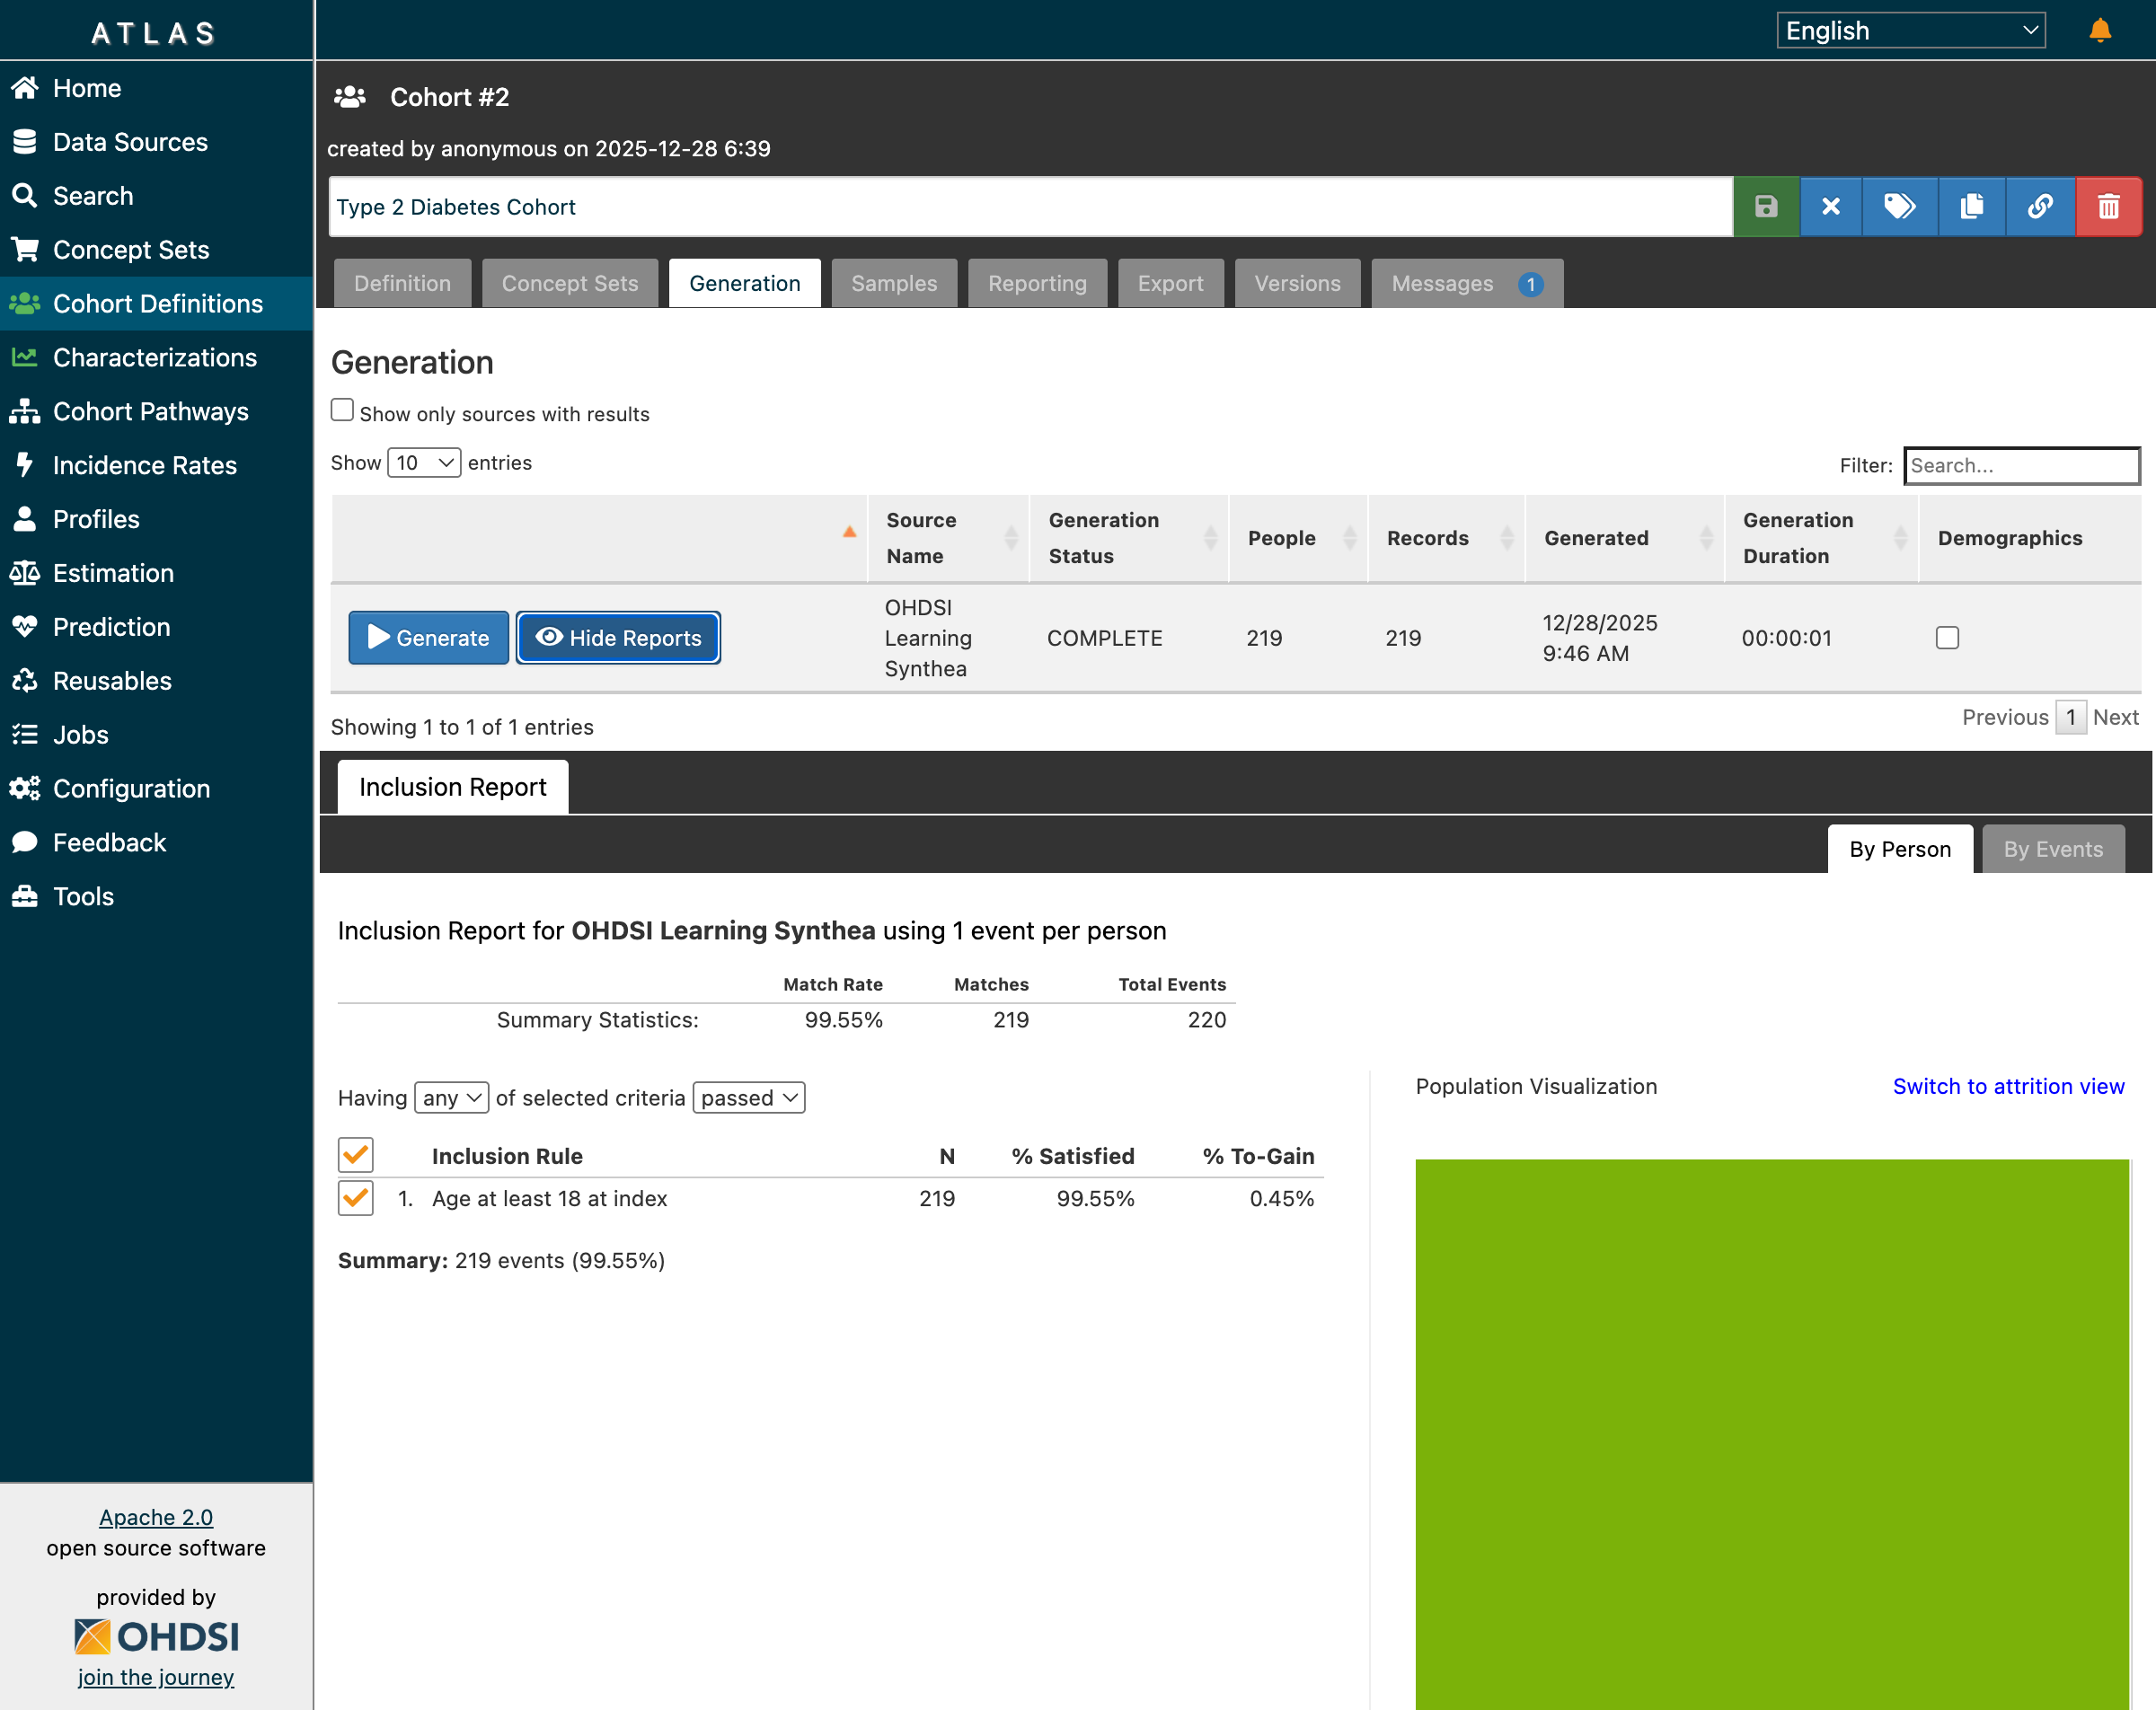Click the green save cohort icon

[x=1766, y=207]
